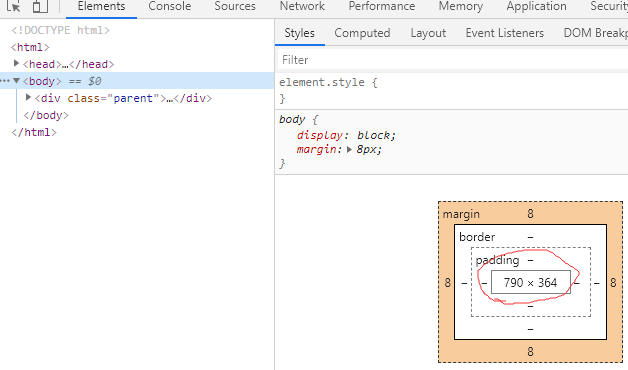Screen dimensions: 628x370
Task: Open the Event Listeners pane tab
Action: pos(505,33)
